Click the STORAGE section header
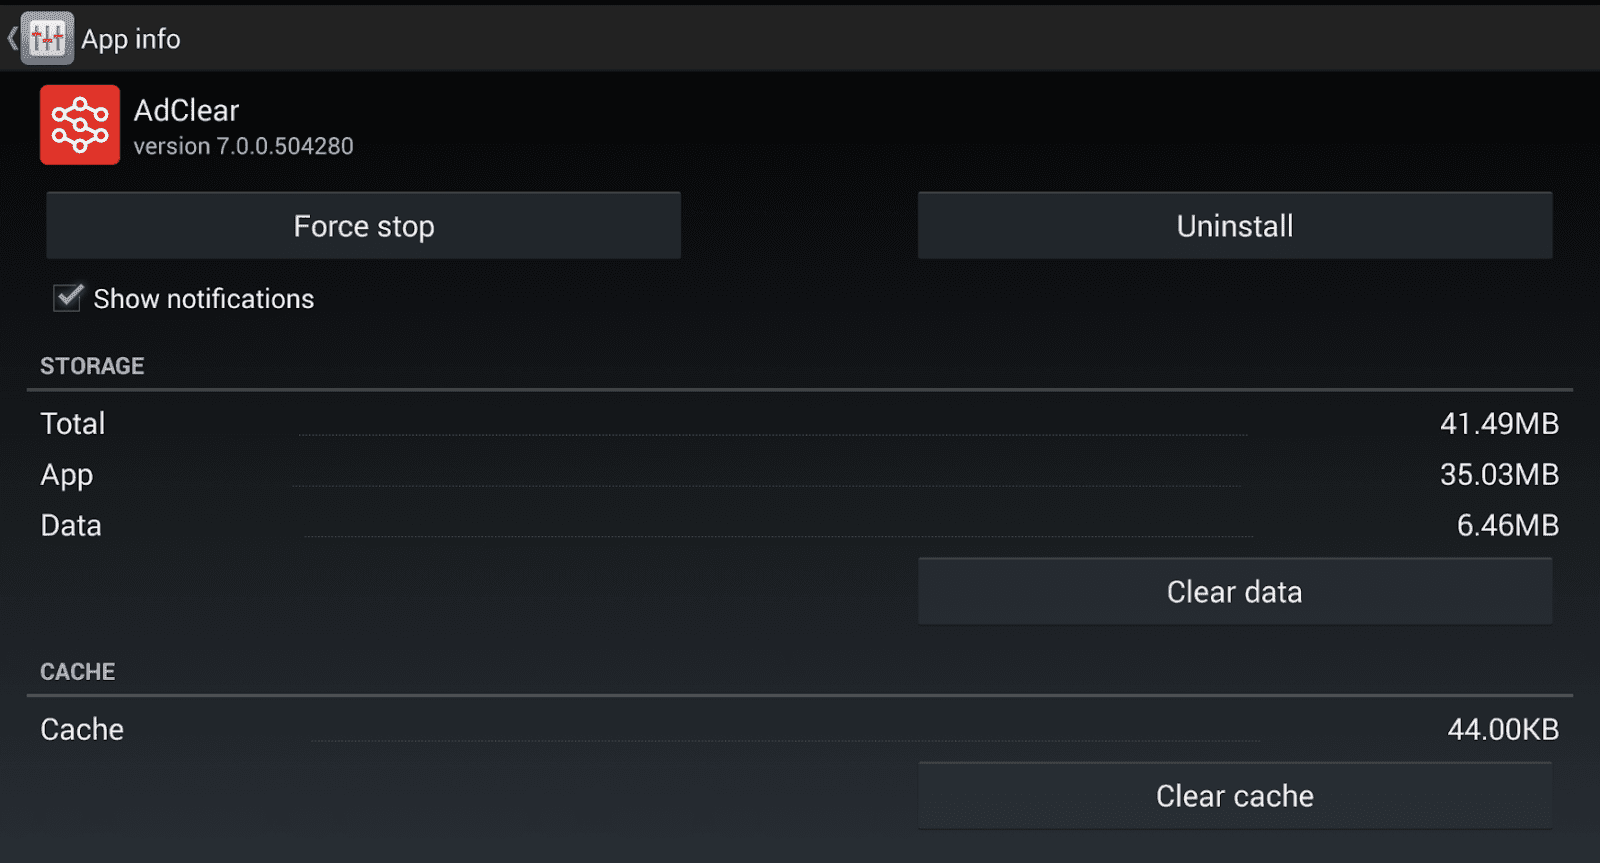The height and width of the screenshot is (863, 1600). tap(92, 366)
